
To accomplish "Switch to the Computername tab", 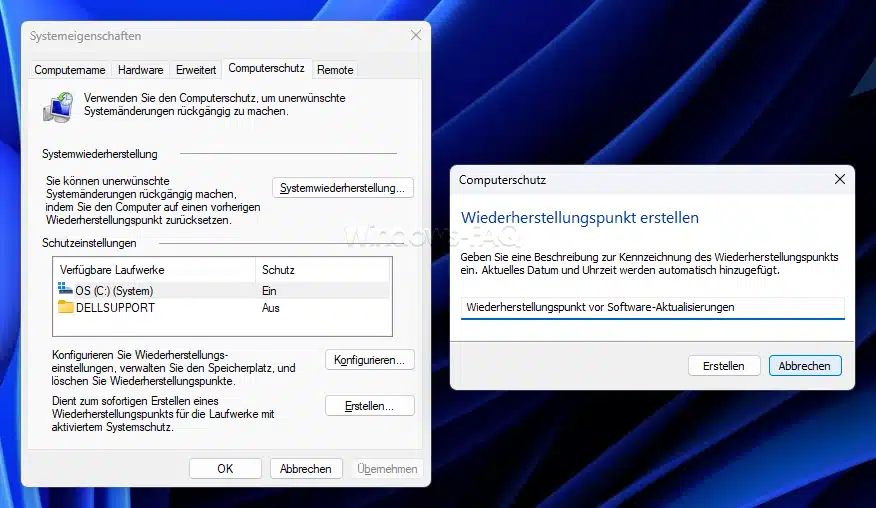I will (x=70, y=70).
